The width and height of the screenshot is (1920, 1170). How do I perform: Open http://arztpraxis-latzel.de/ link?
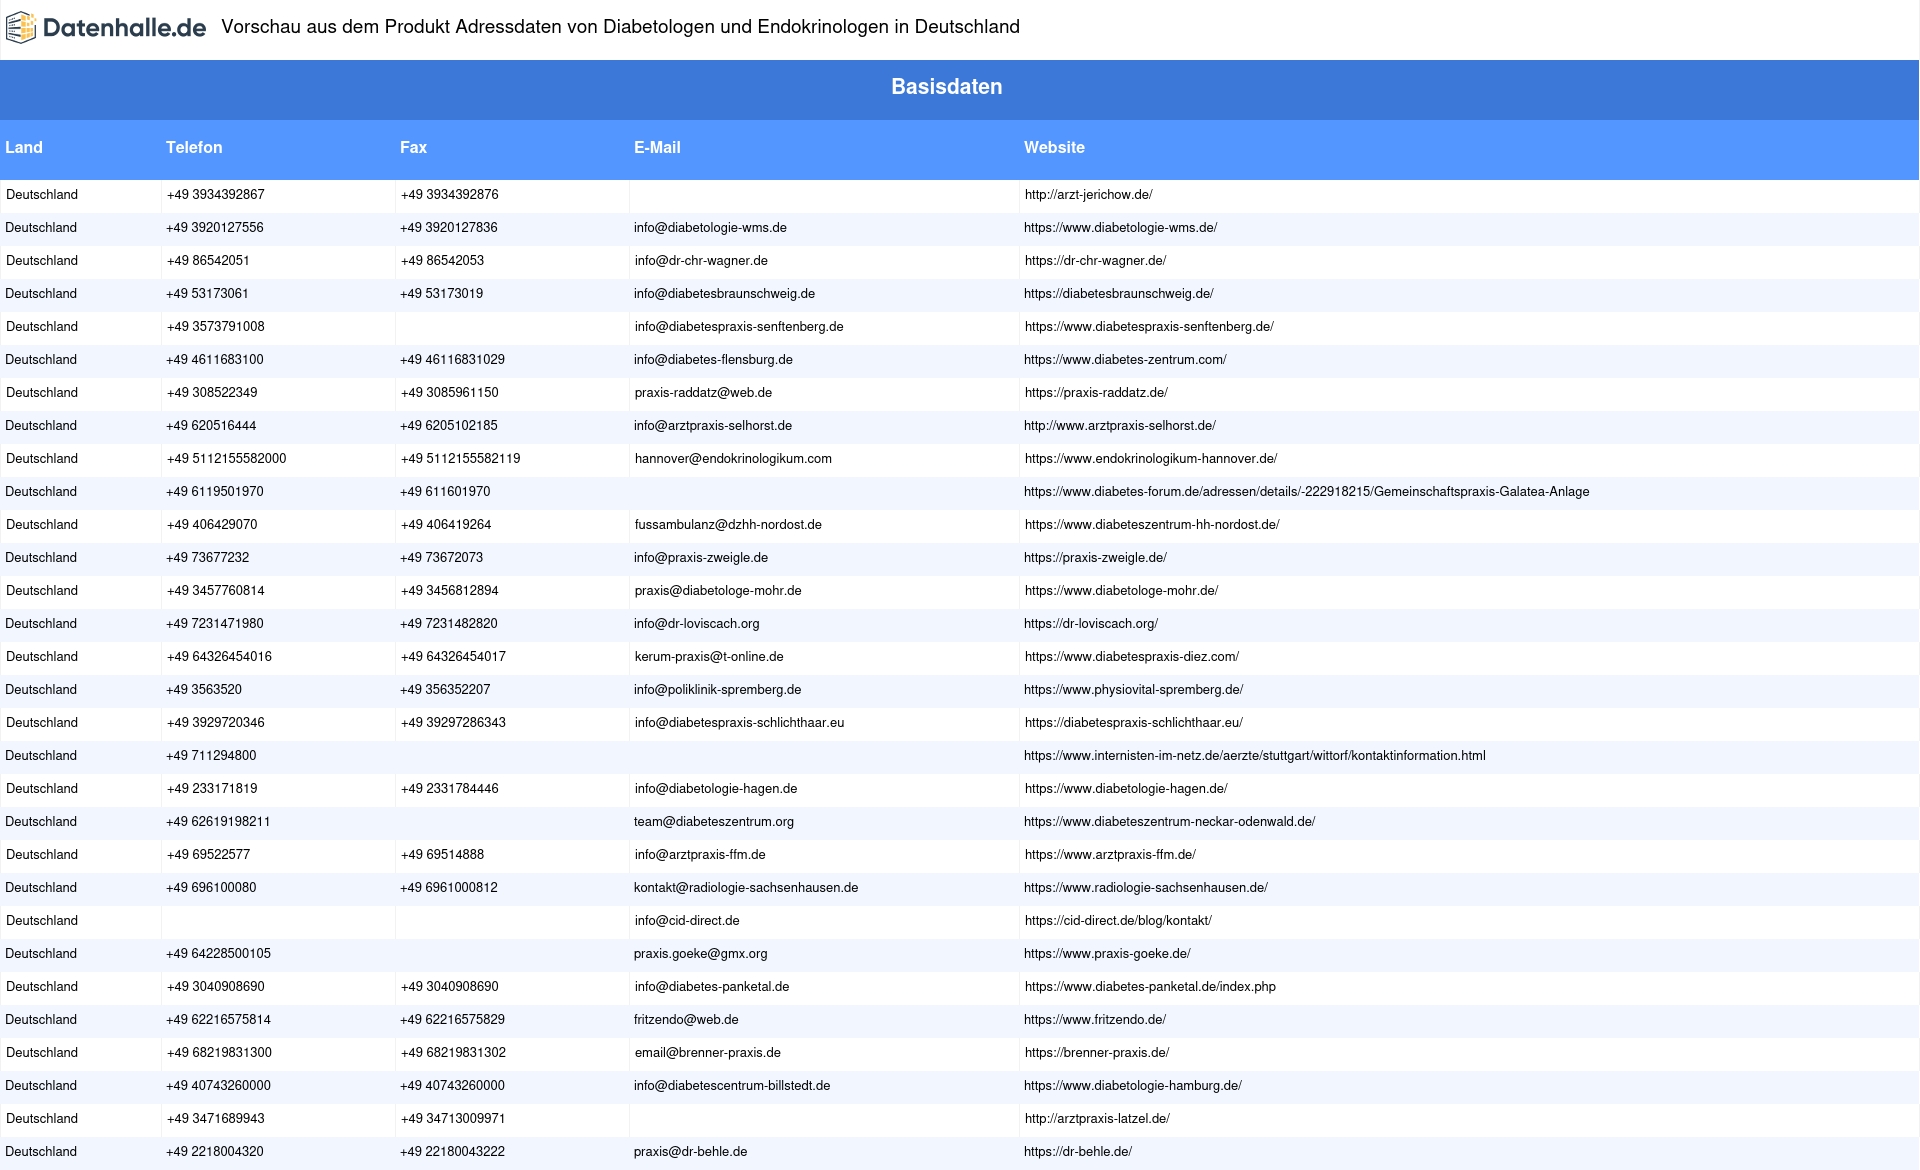pyautogui.click(x=1097, y=1119)
